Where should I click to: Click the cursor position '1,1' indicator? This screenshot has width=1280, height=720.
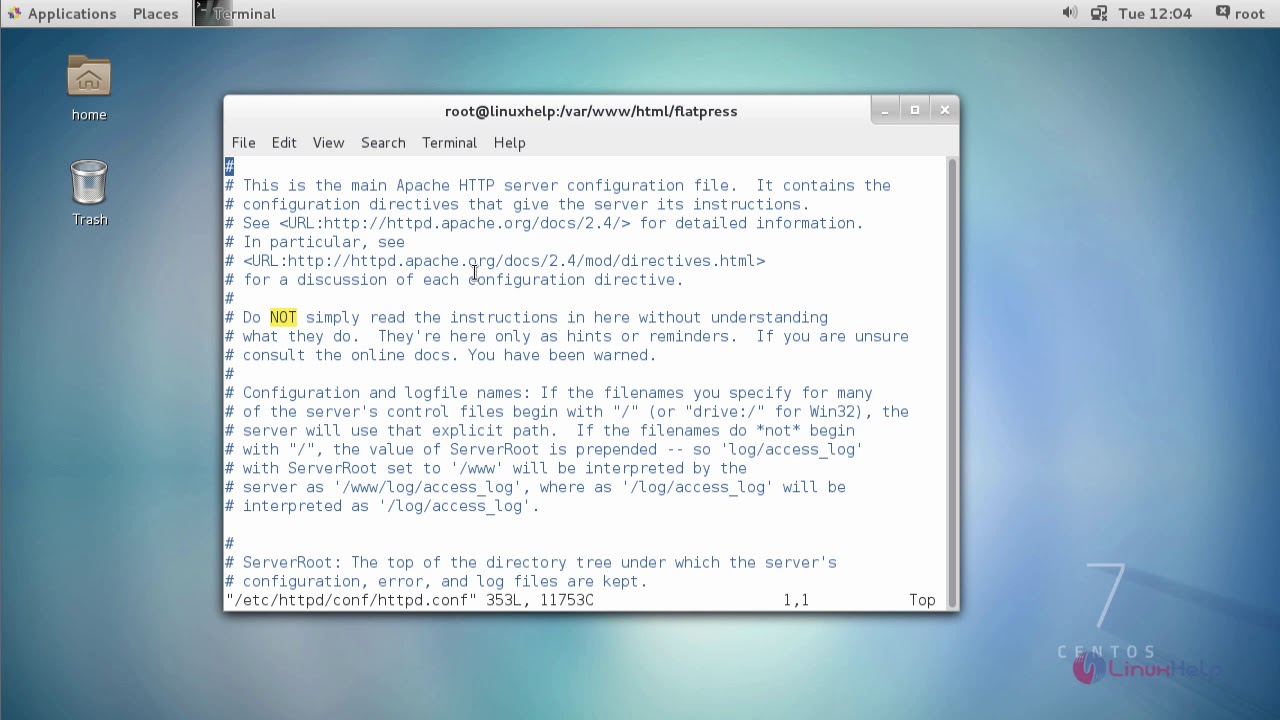[x=796, y=600]
